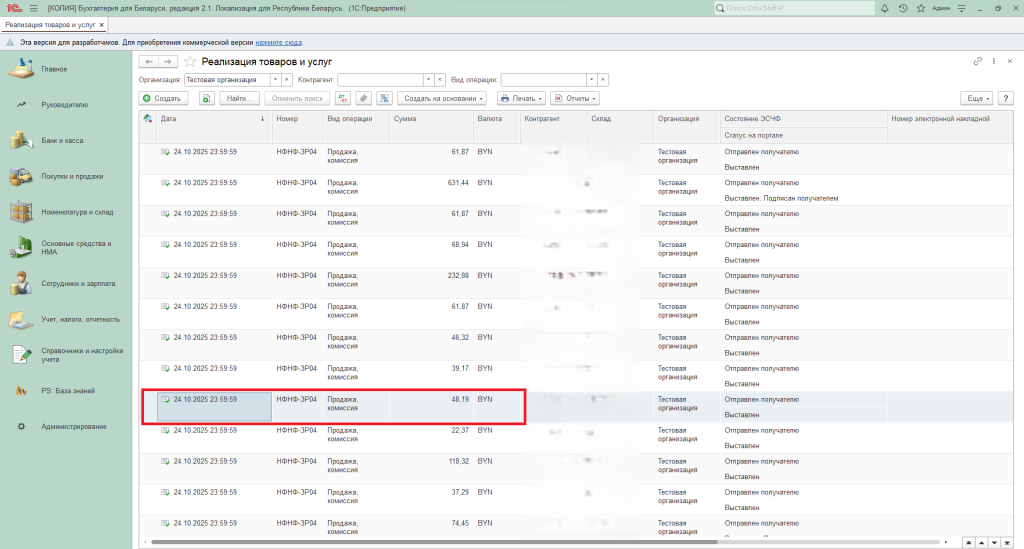This screenshot has height=549, width=1024.
Task: Expand the Вид операции filter dropdown
Action: (x=591, y=79)
